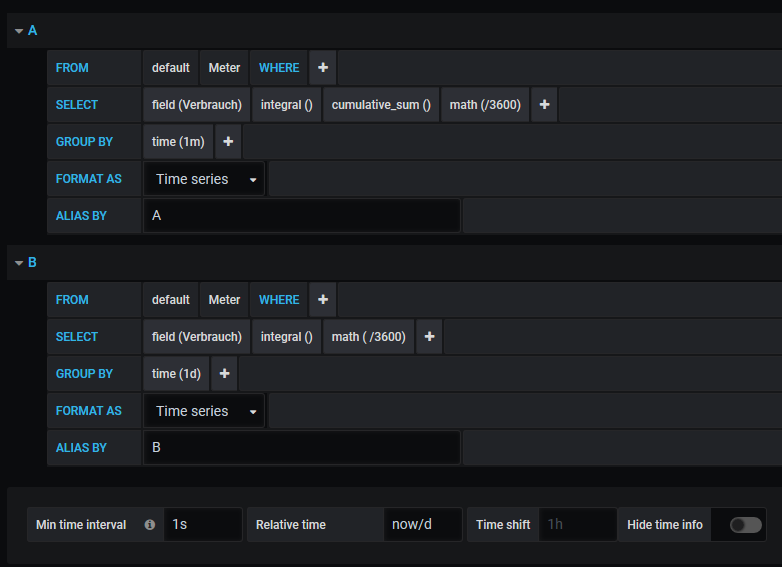This screenshot has width=782, height=567.
Task: Click the plus icon next to time (1d)
Action: click(x=224, y=374)
